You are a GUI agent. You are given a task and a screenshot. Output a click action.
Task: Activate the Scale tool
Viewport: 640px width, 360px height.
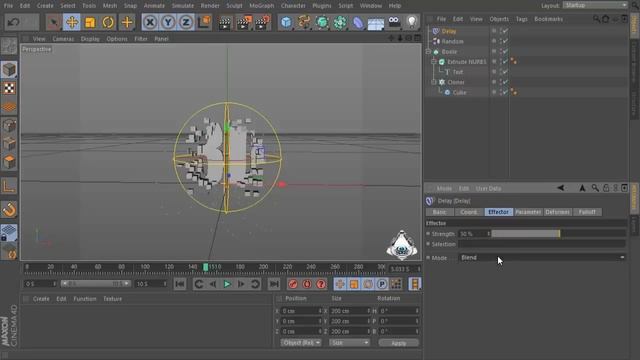tap(90, 22)
